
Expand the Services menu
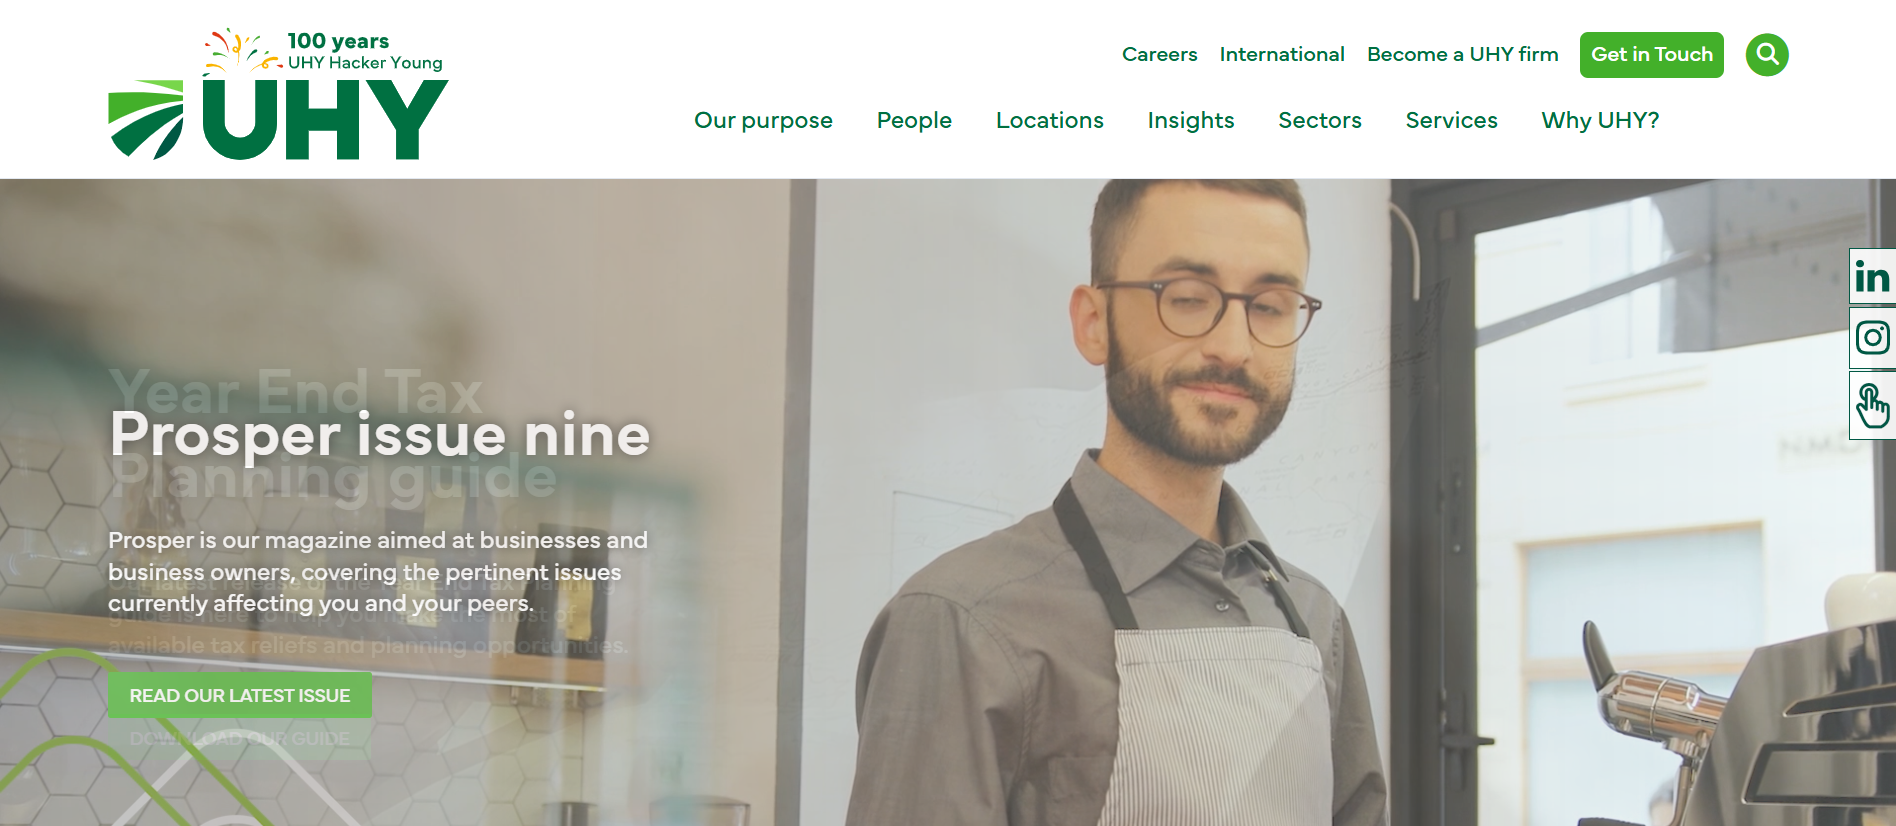[x=1451, y=120]
